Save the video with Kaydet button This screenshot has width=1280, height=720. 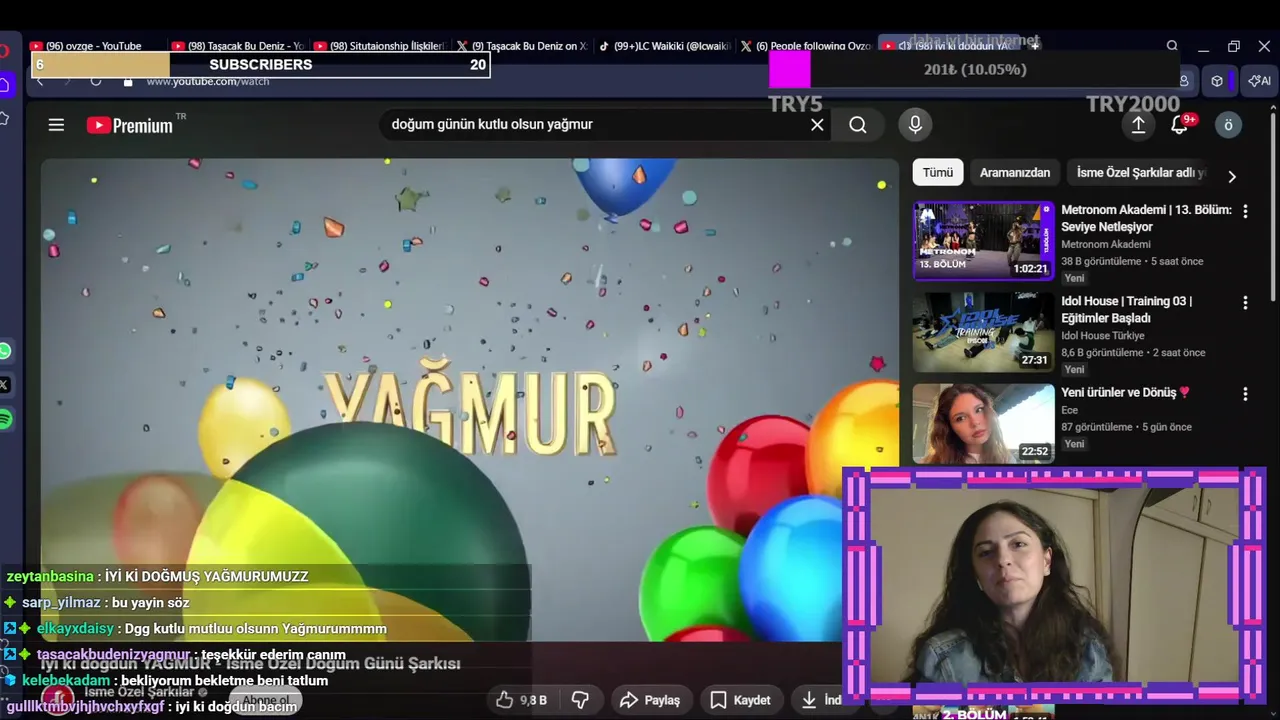point(740,700)
